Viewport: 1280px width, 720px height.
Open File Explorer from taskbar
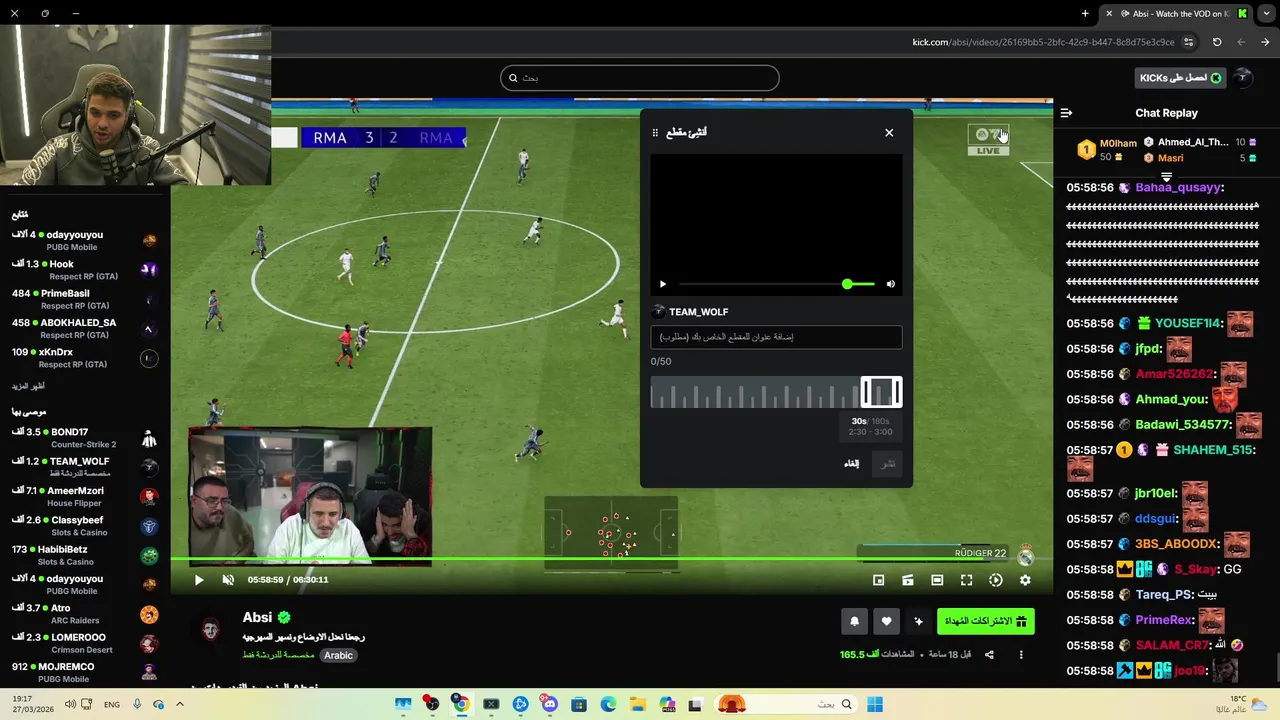(638, 705)
